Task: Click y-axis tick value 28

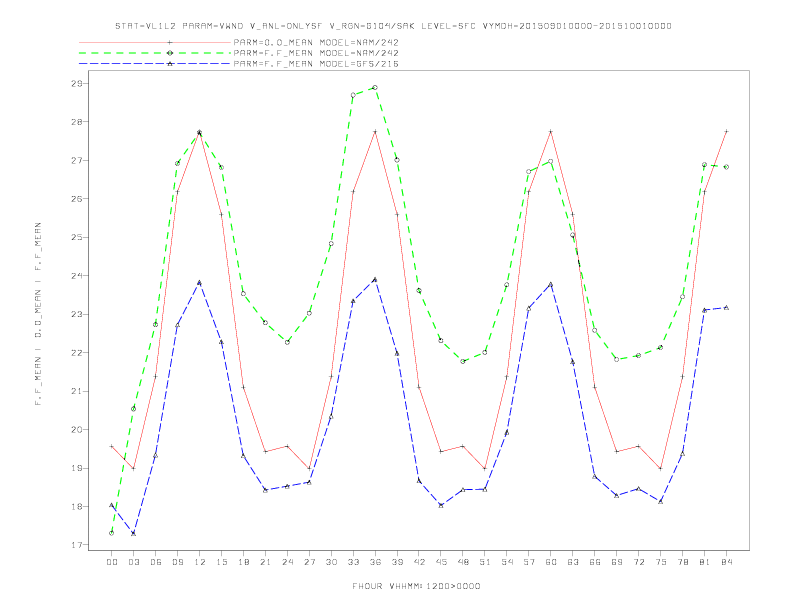Action: tap(77, 122)
